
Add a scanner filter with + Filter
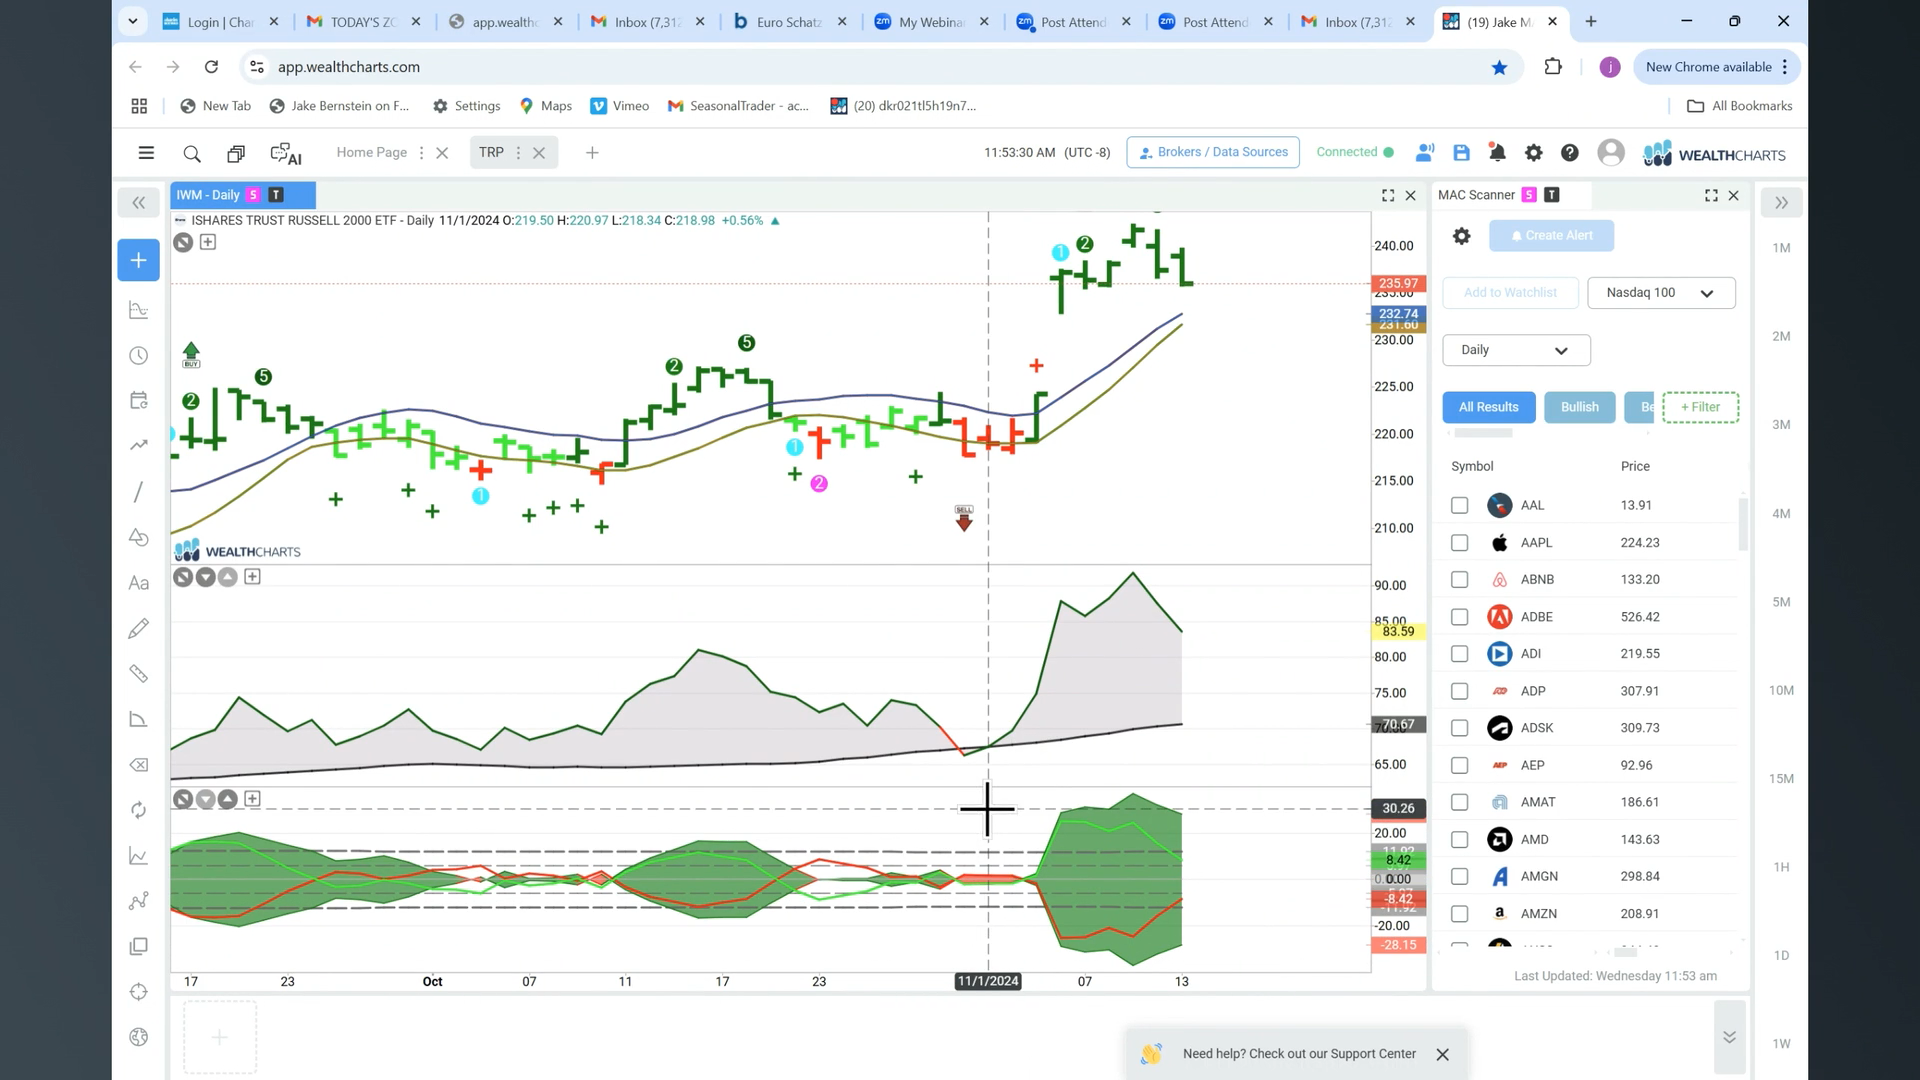pos(1700,407)
